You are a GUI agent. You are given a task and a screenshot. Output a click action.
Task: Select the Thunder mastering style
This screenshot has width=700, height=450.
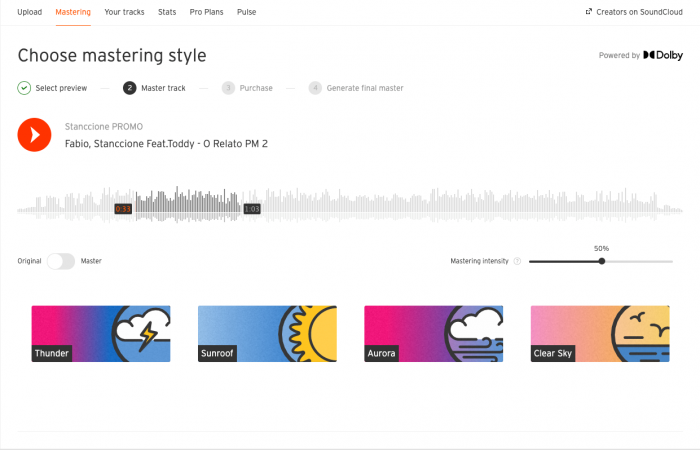[x=101, y=333]
